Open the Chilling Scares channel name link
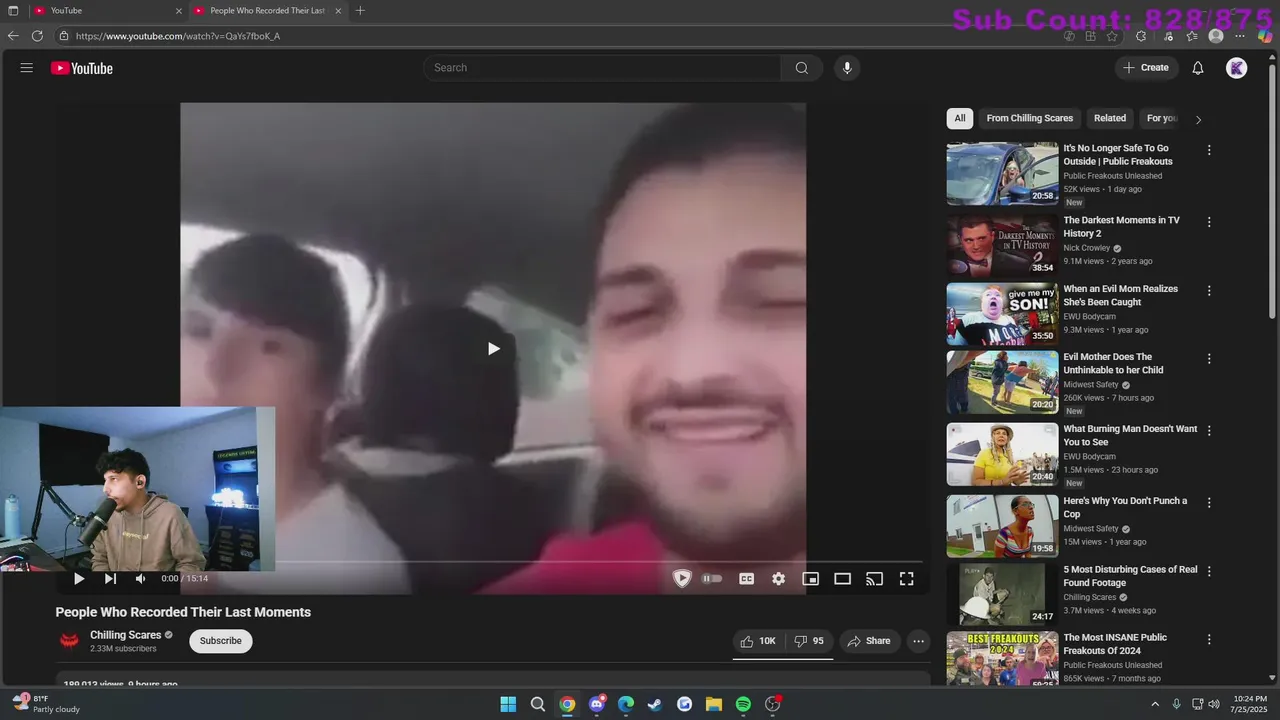1280x720 pixels. [x=126, y=635]
